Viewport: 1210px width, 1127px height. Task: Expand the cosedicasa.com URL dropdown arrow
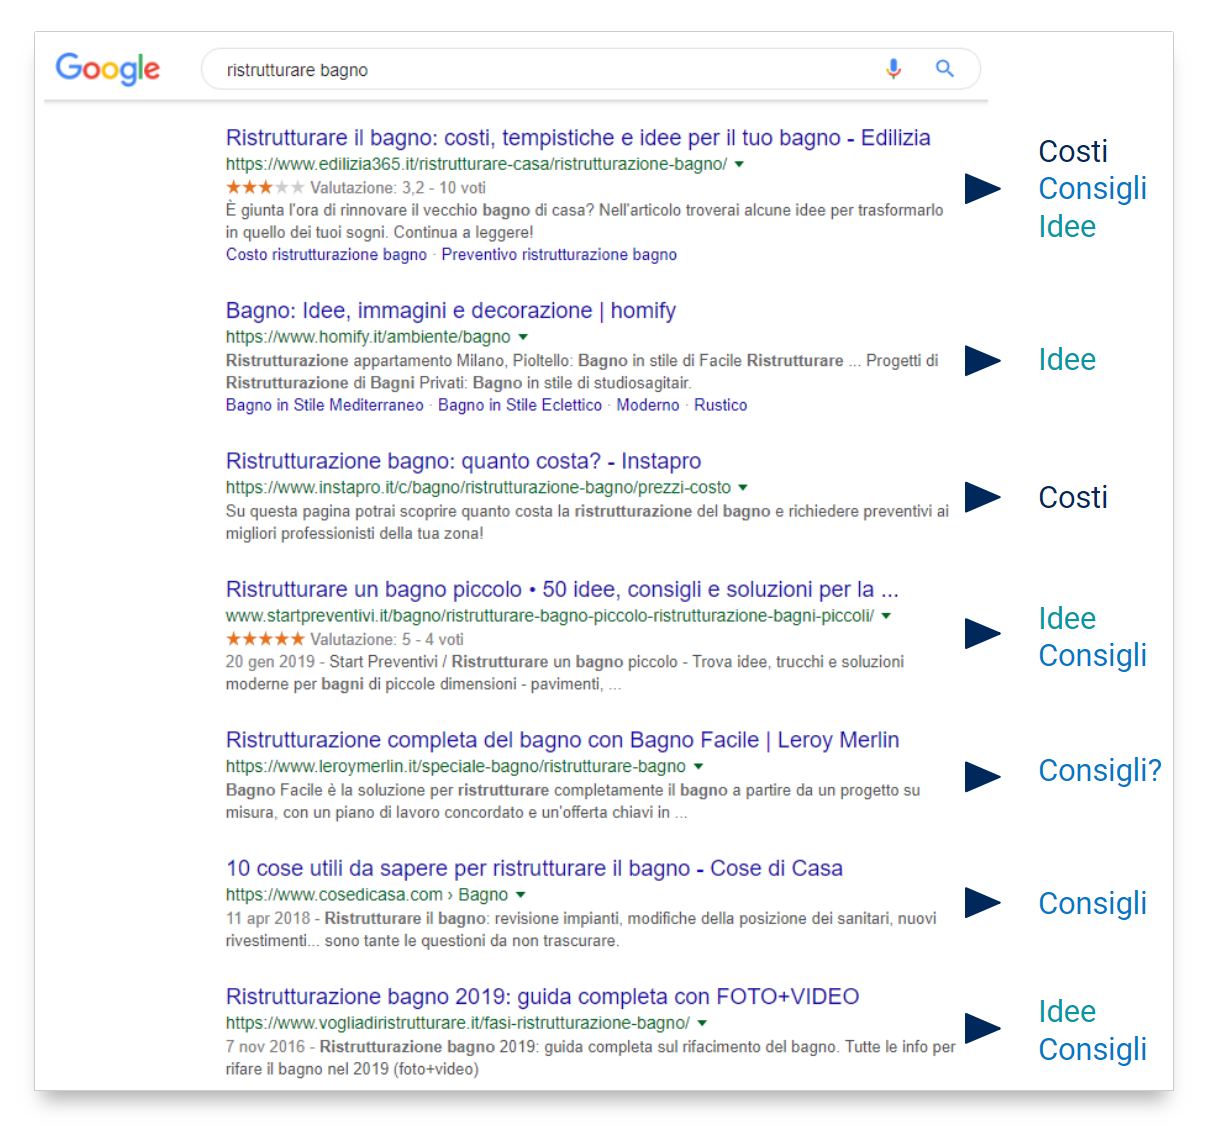click(520, 895)
